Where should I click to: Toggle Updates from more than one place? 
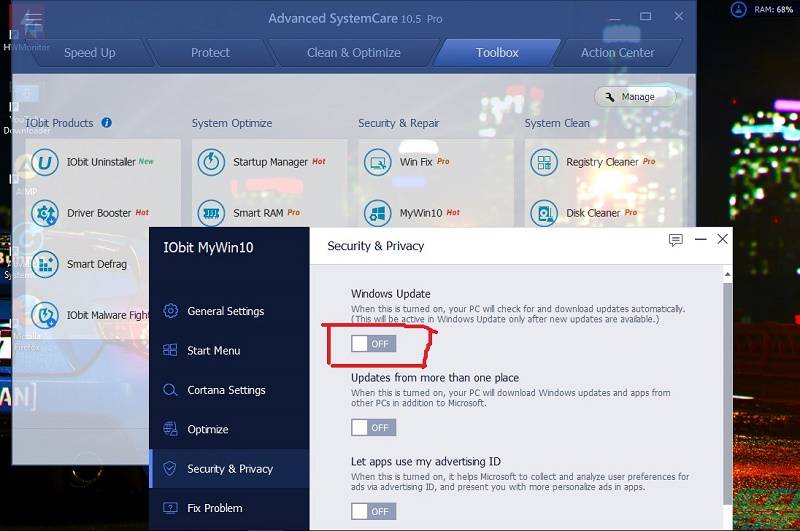click(373, 427)
